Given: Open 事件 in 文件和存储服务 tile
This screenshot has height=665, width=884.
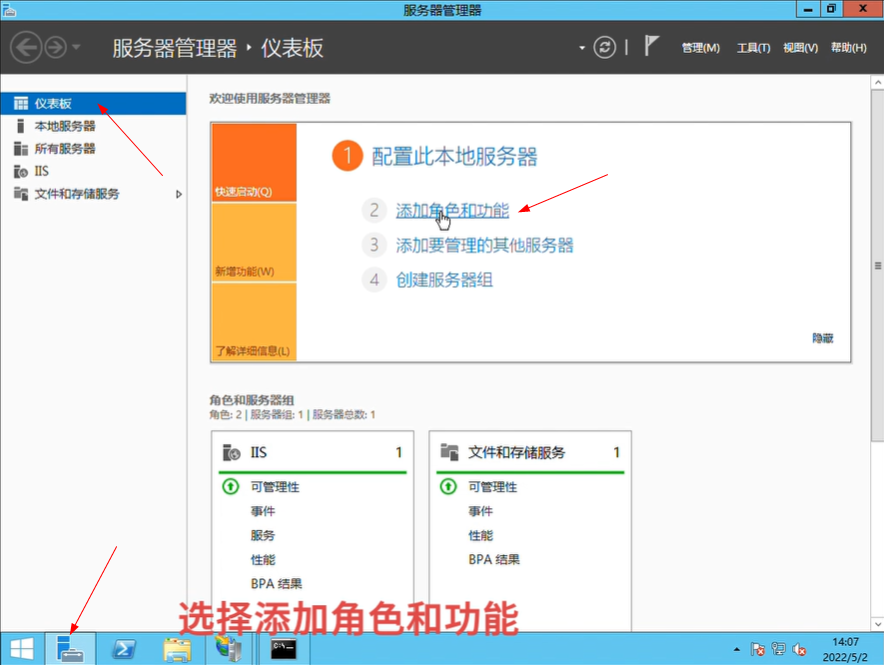Looking at the screenshot, I should tap(480, 511).
